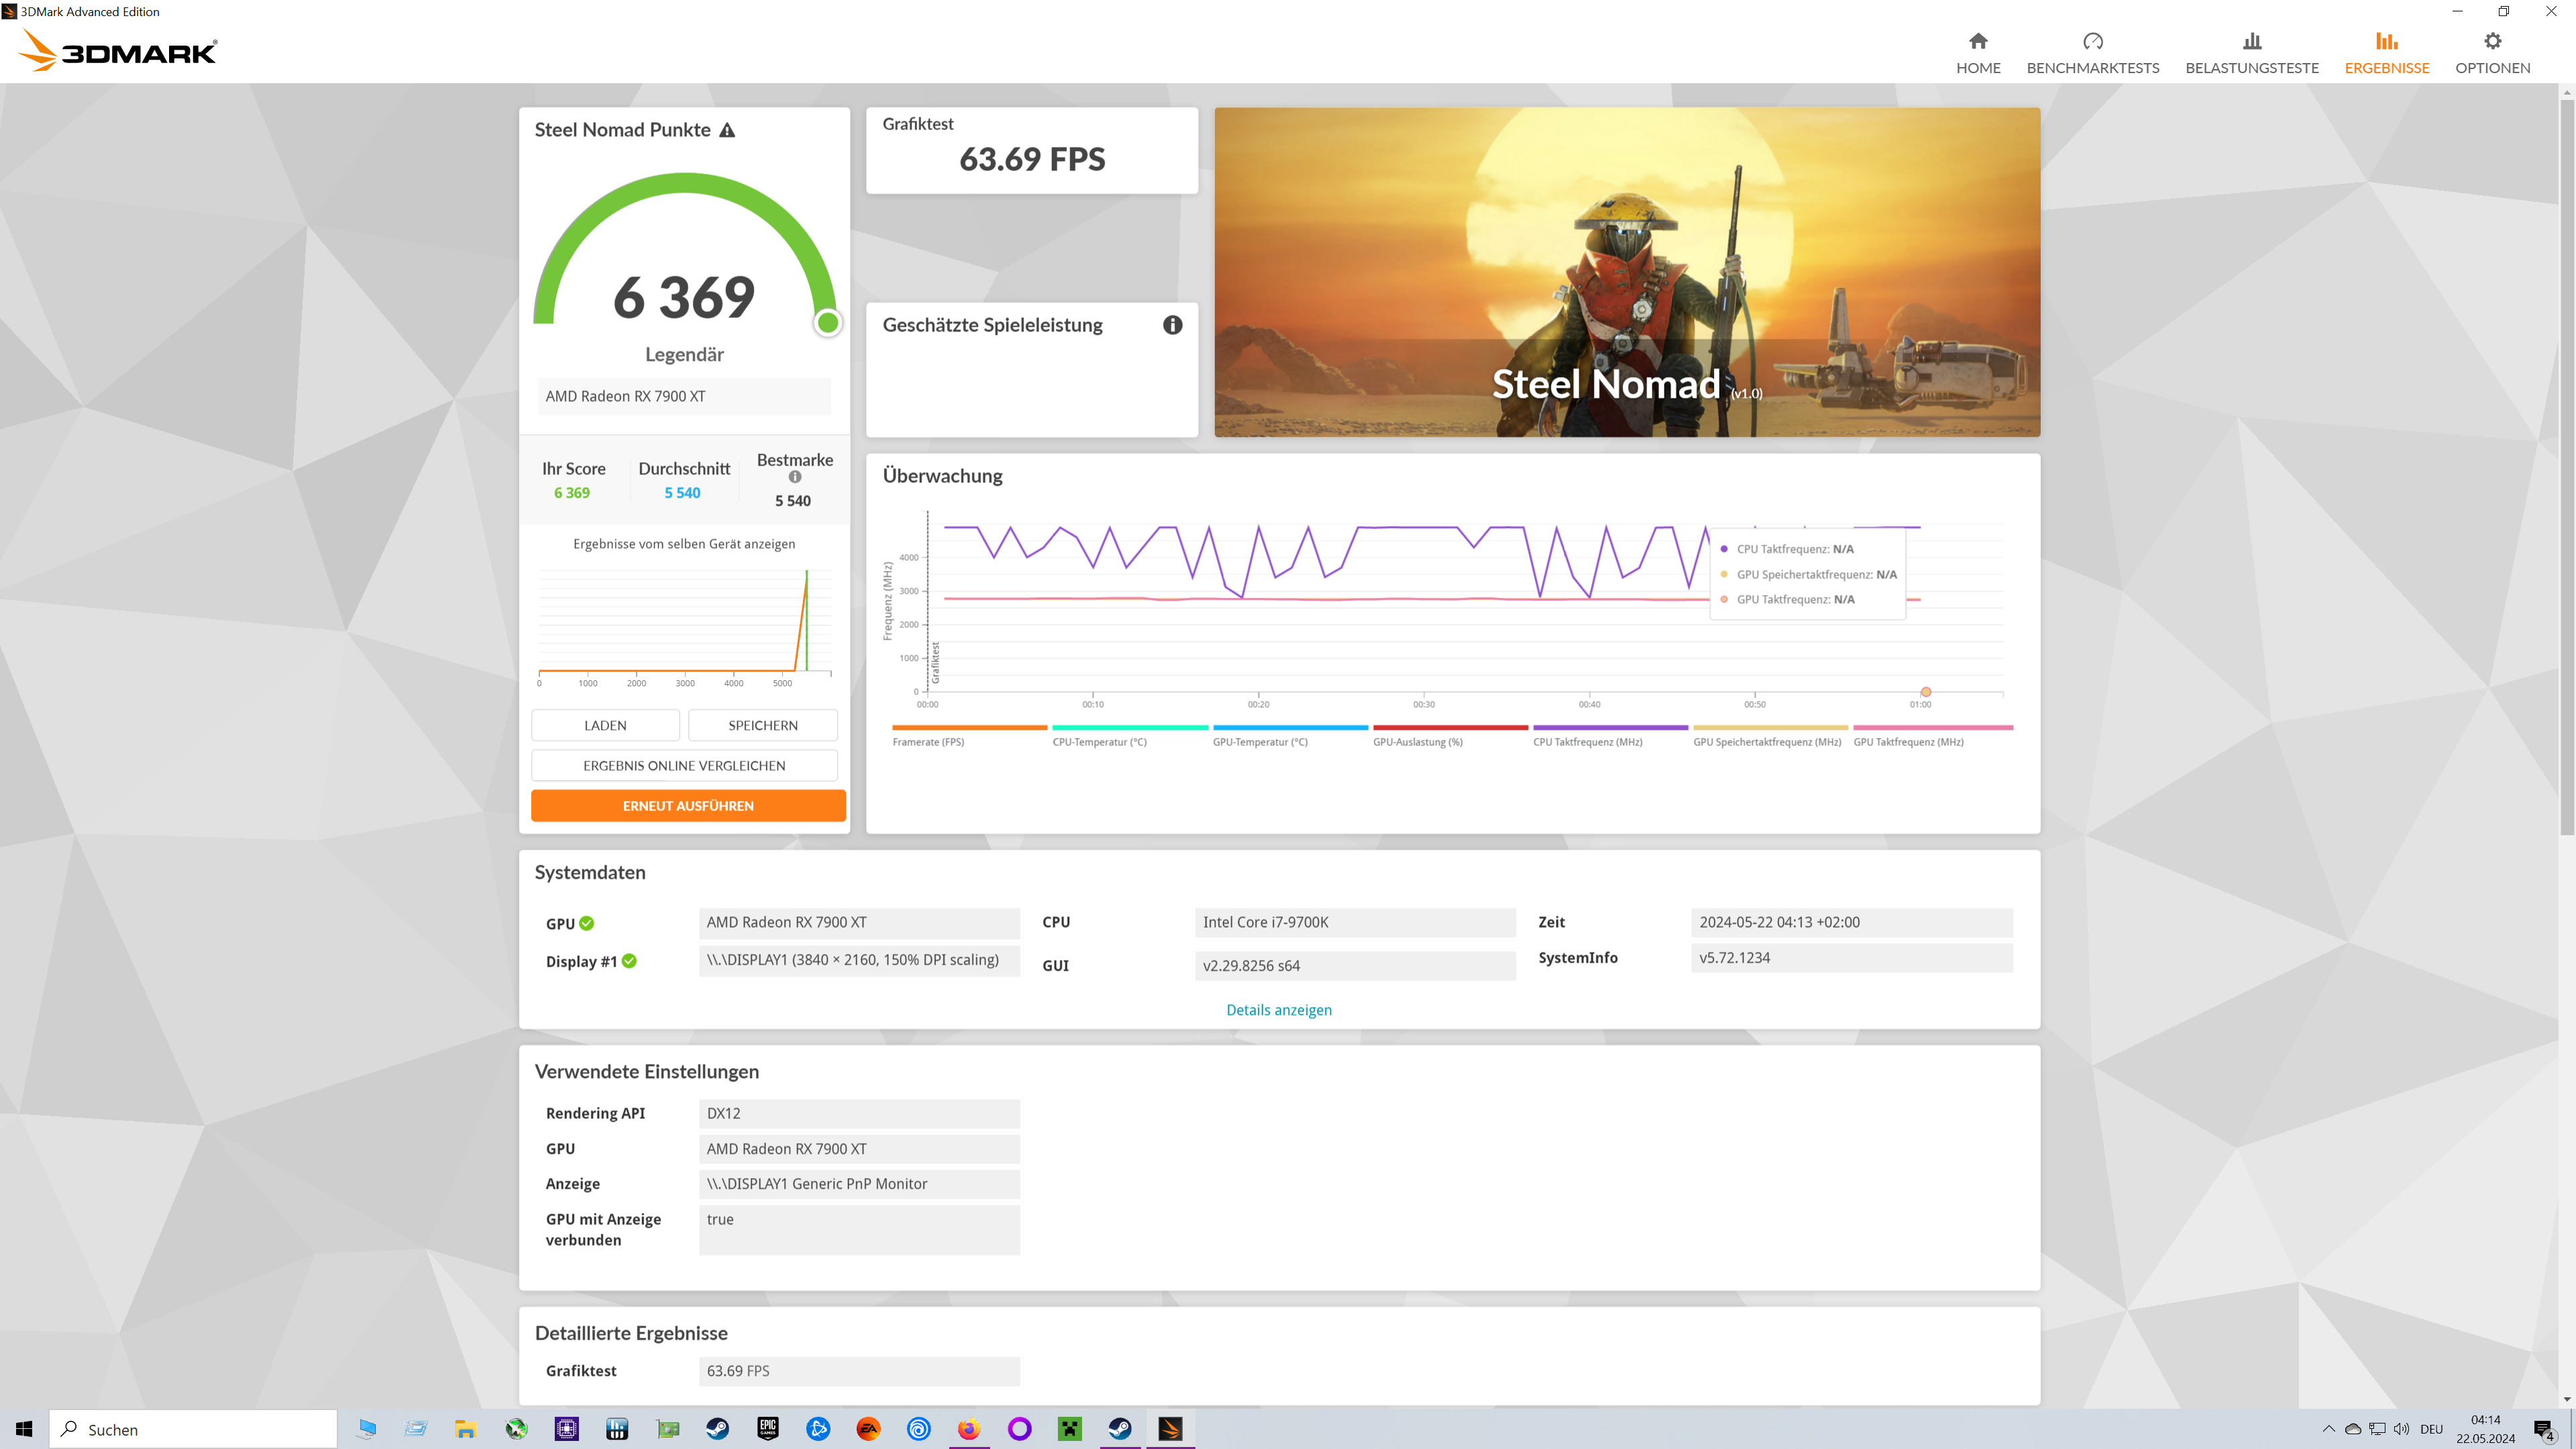Open Steam from the taskbar

point(717,1429)
